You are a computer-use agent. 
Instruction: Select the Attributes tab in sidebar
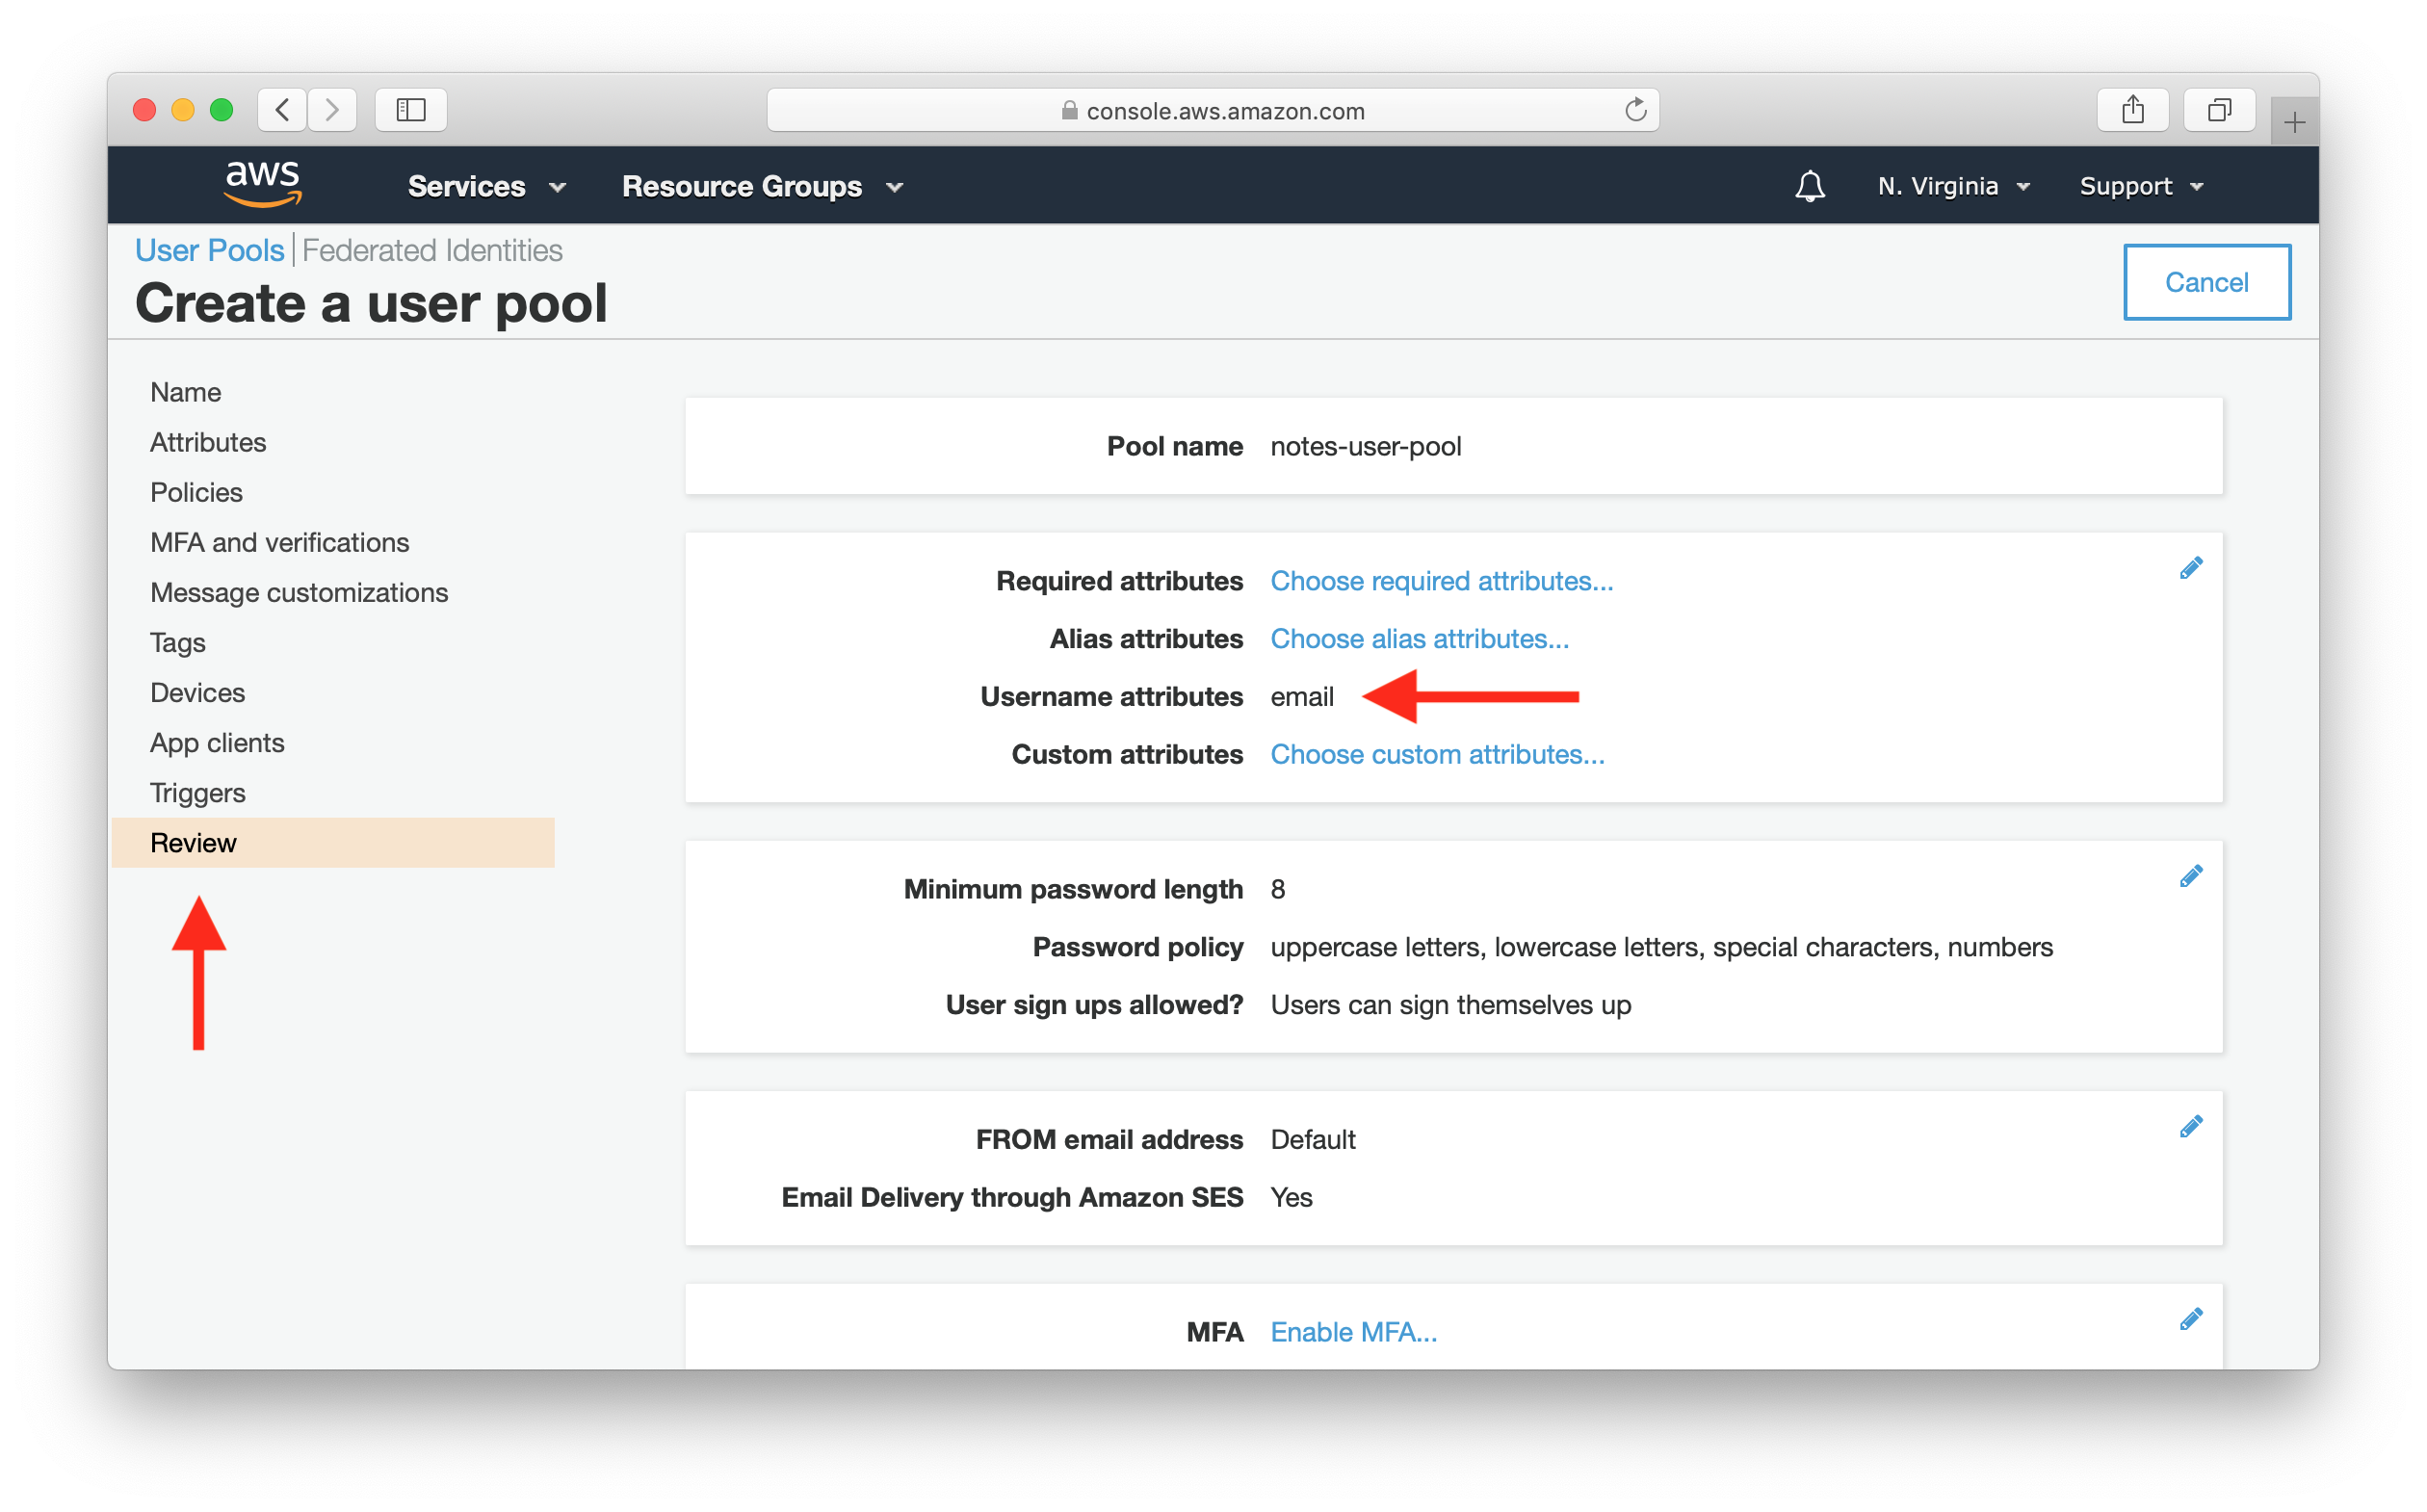(207, 441)
